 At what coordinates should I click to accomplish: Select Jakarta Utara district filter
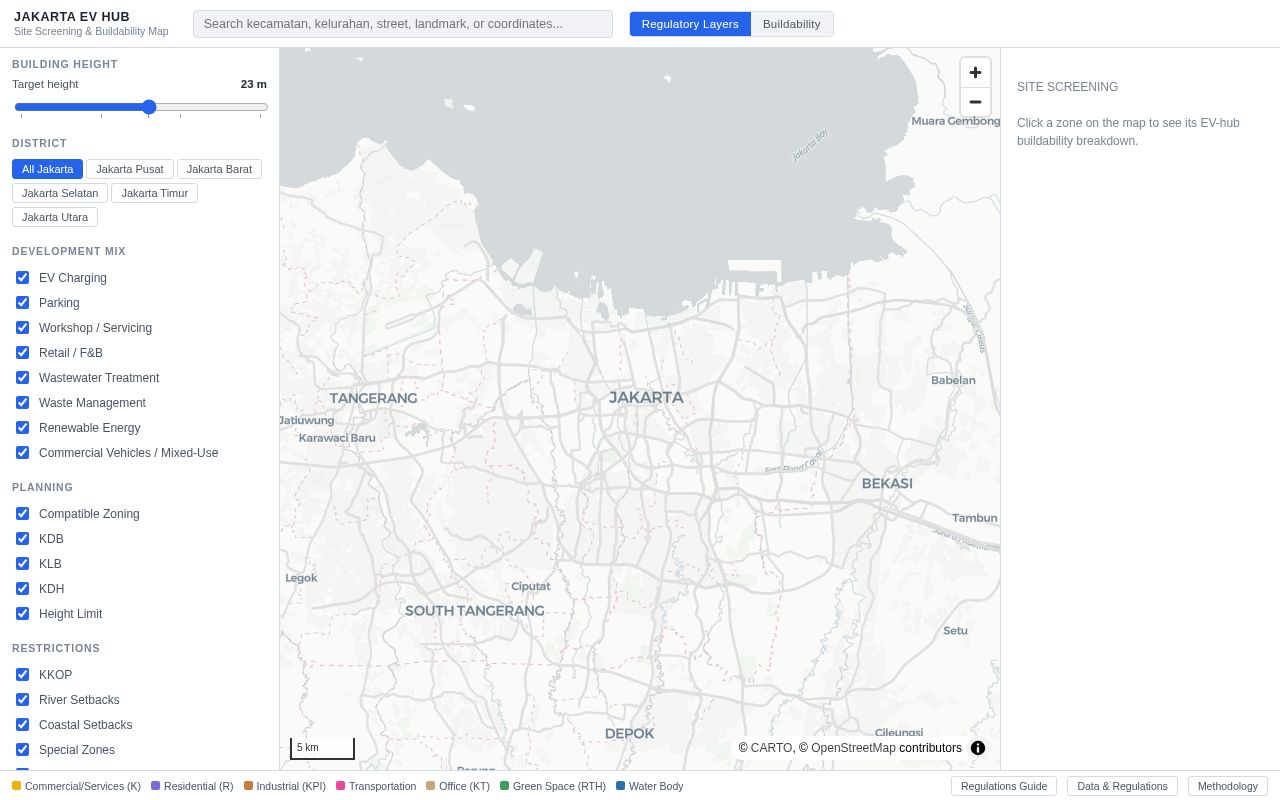tap(55, 217)
